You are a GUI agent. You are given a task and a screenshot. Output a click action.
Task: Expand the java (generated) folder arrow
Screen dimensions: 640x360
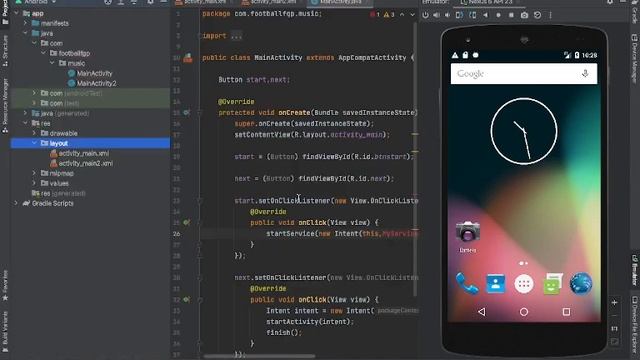25,113
